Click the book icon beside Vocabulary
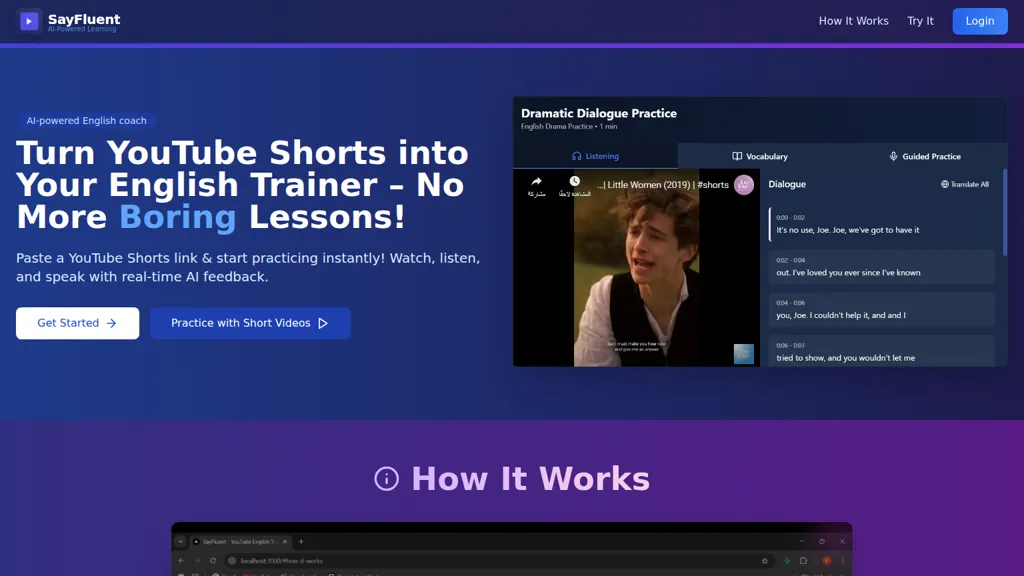Viewport: 1024px width, 576px height. coord(737,156)
